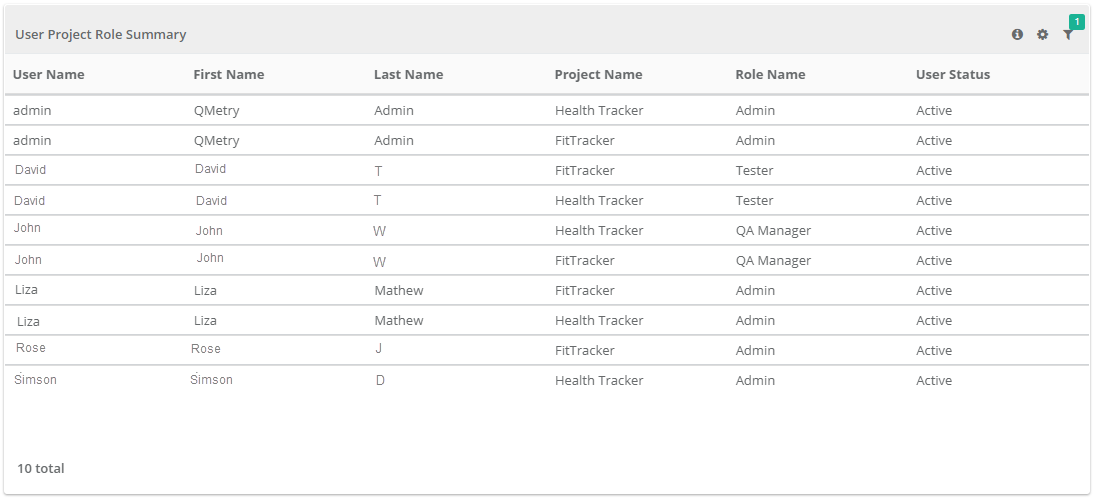Click the green filter count badge
This screenshot has height=498, width=1094.
[1077, 22]
